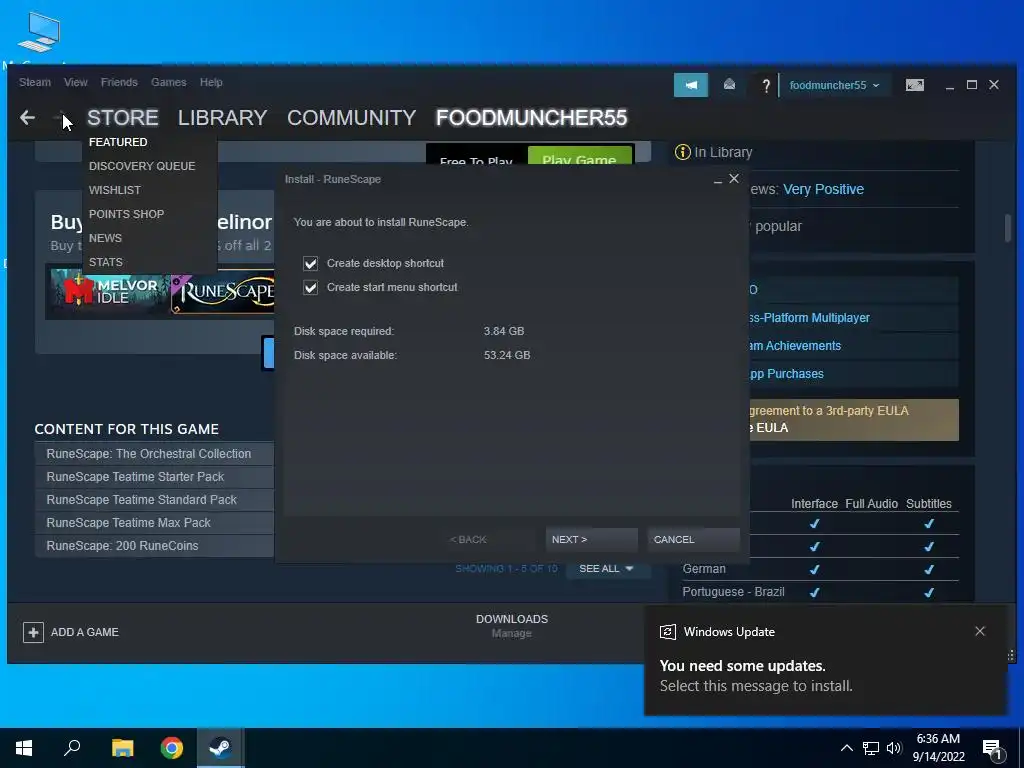Open RuneScape Teatime Standard Pack

(154, 500)
